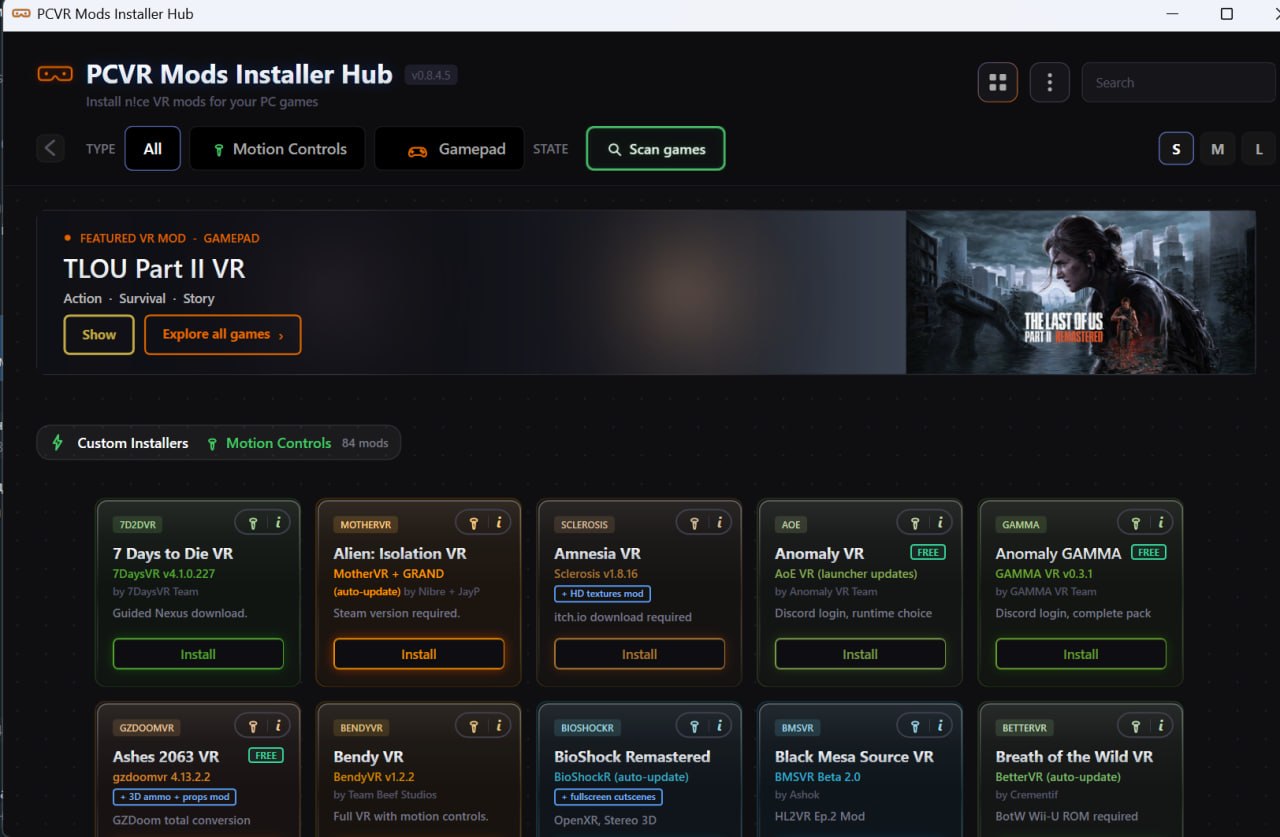
Task: Click the Scan games button
Action: pyautogui.click(x=656, y=149)
